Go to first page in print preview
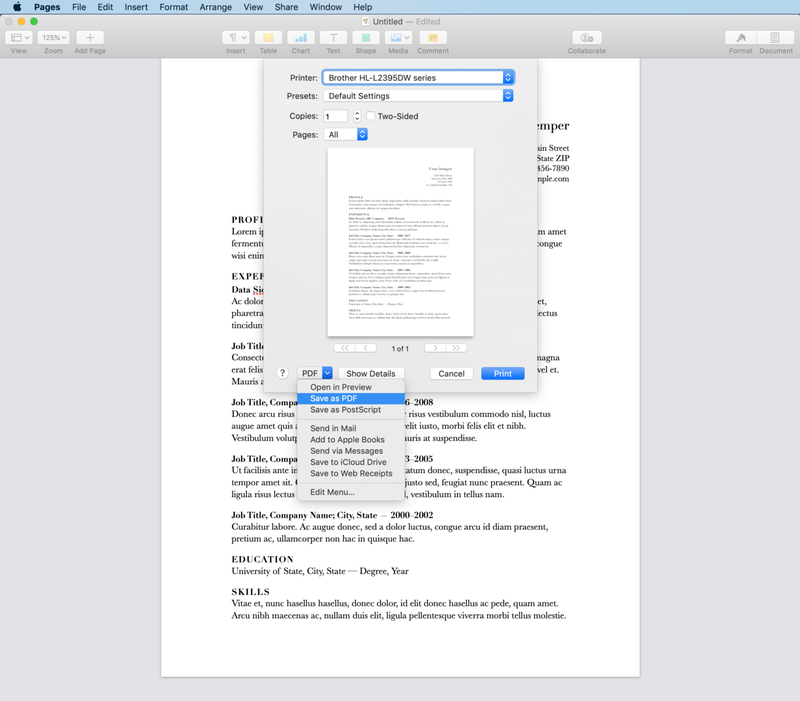 (x=344, y=348)
